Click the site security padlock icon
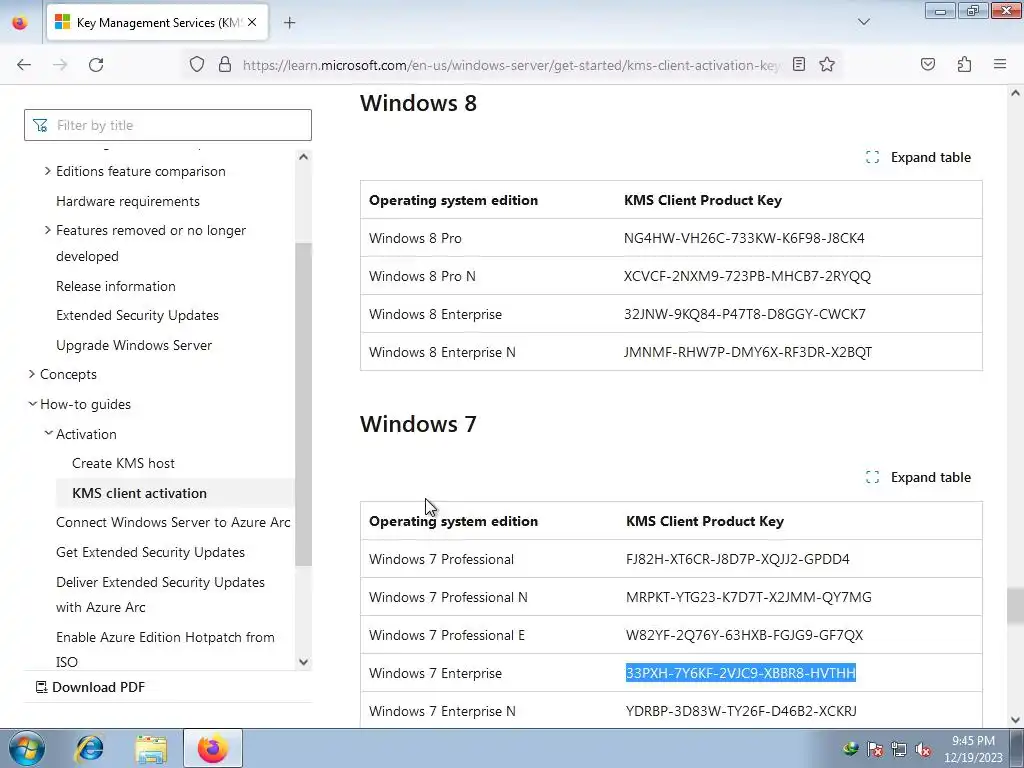Image resolution: width=1024 pixels, height=768 pixels. 225,65
